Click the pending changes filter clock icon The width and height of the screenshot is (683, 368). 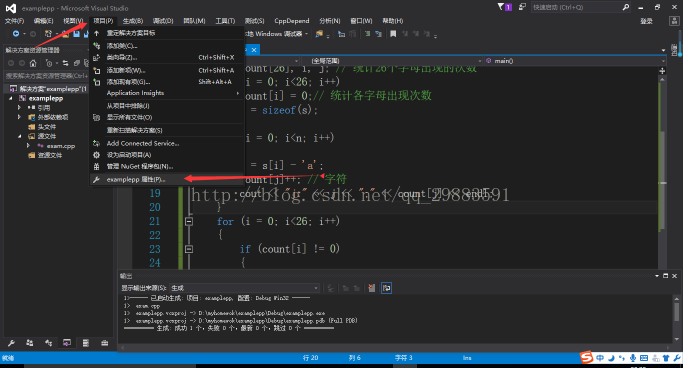point(49,64)
